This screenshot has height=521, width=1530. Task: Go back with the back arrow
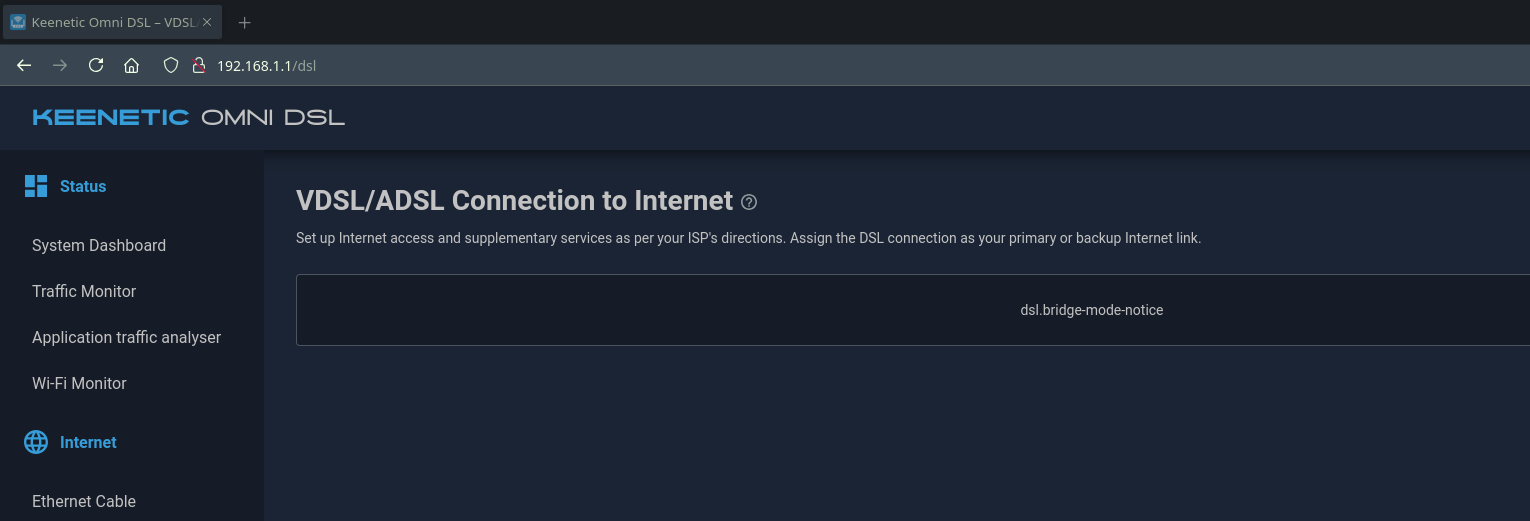24,66
